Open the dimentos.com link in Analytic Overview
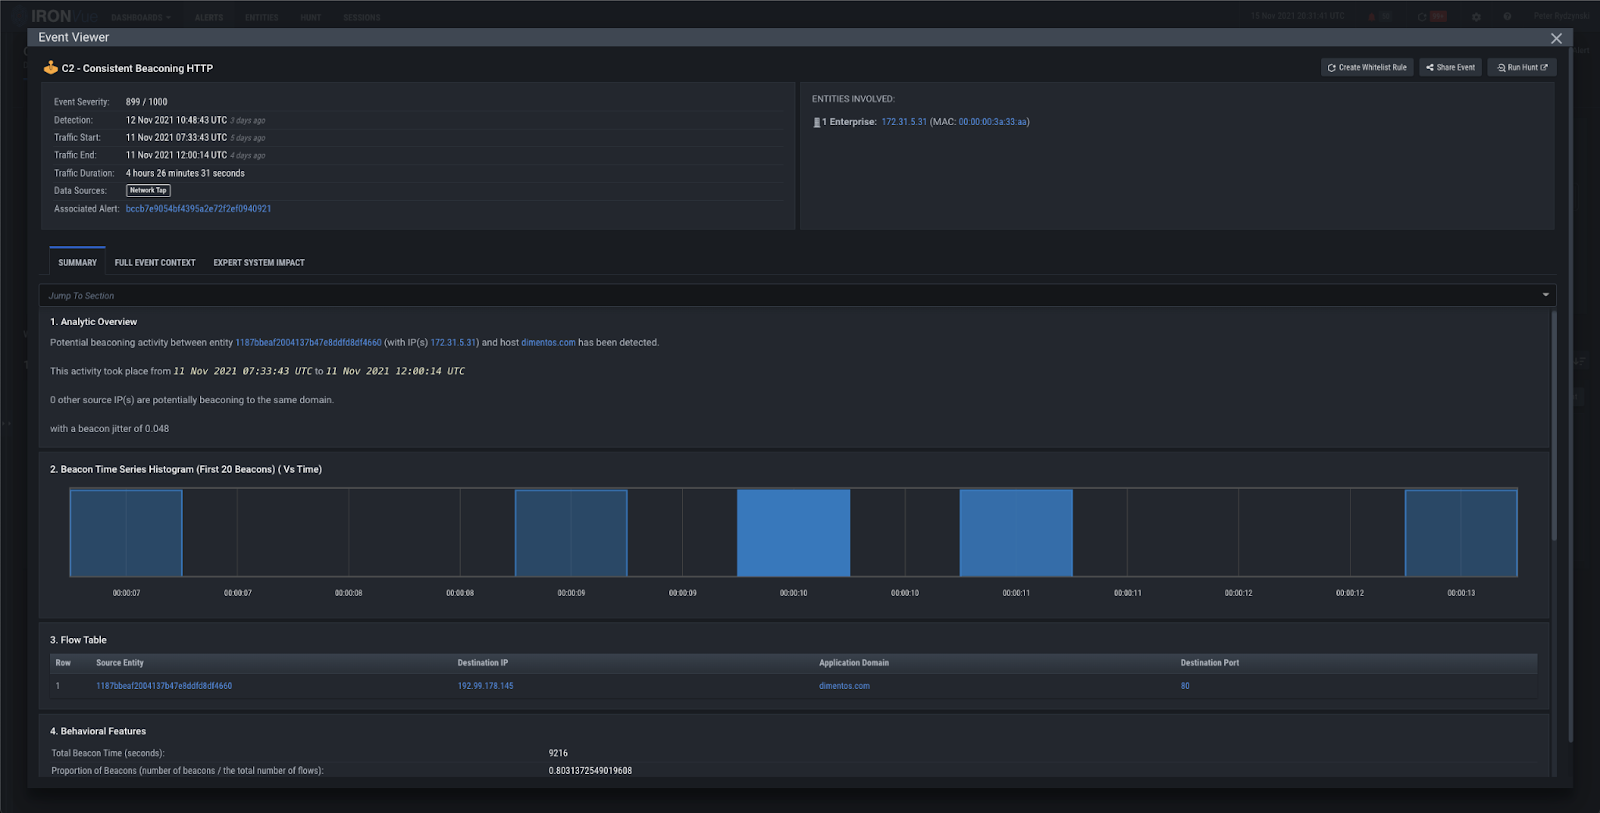This screenshot has width=1600, height=813. point(548,343)
